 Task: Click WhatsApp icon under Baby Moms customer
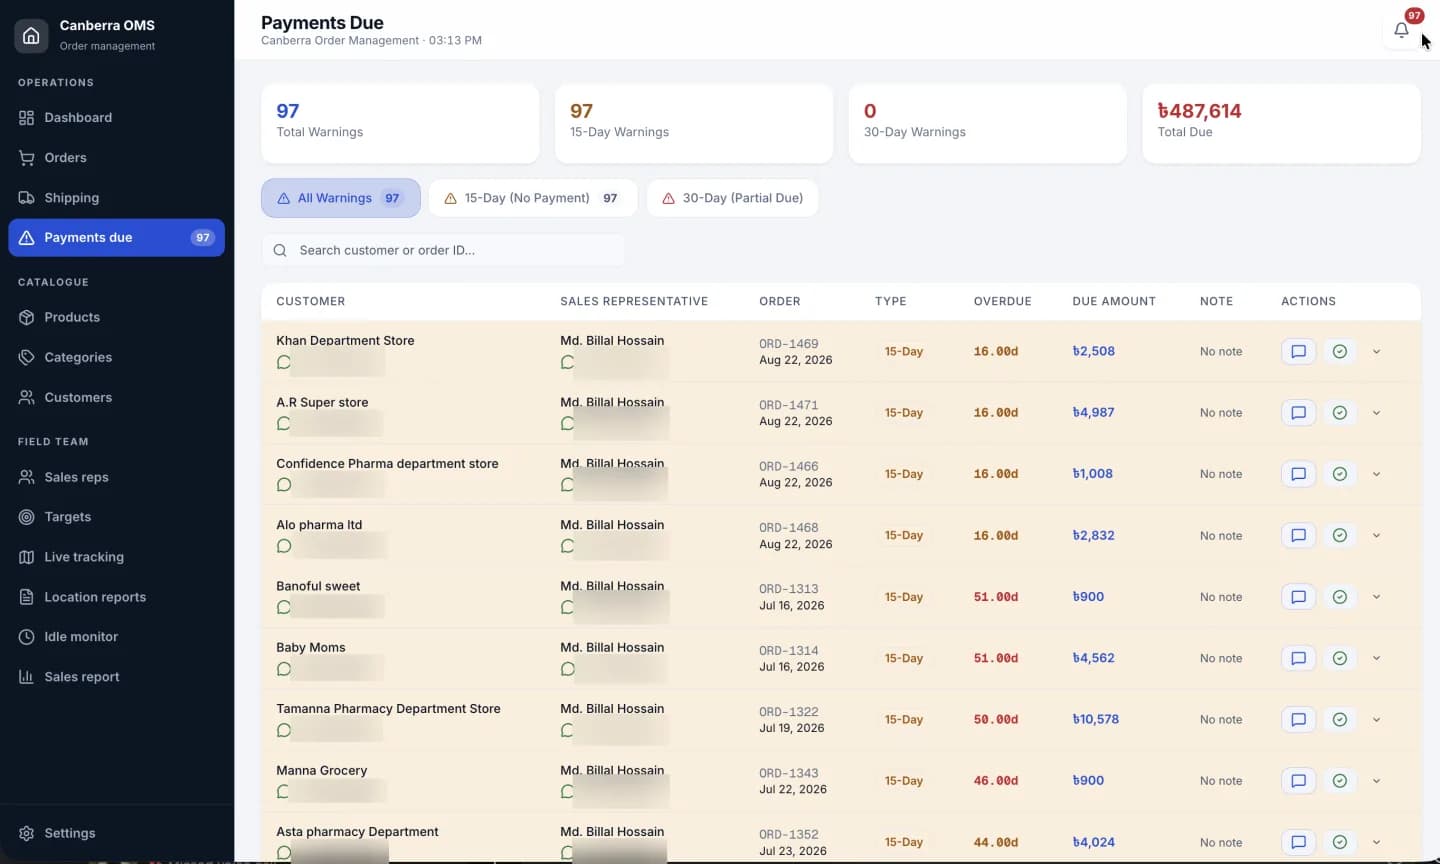(284, 669)
